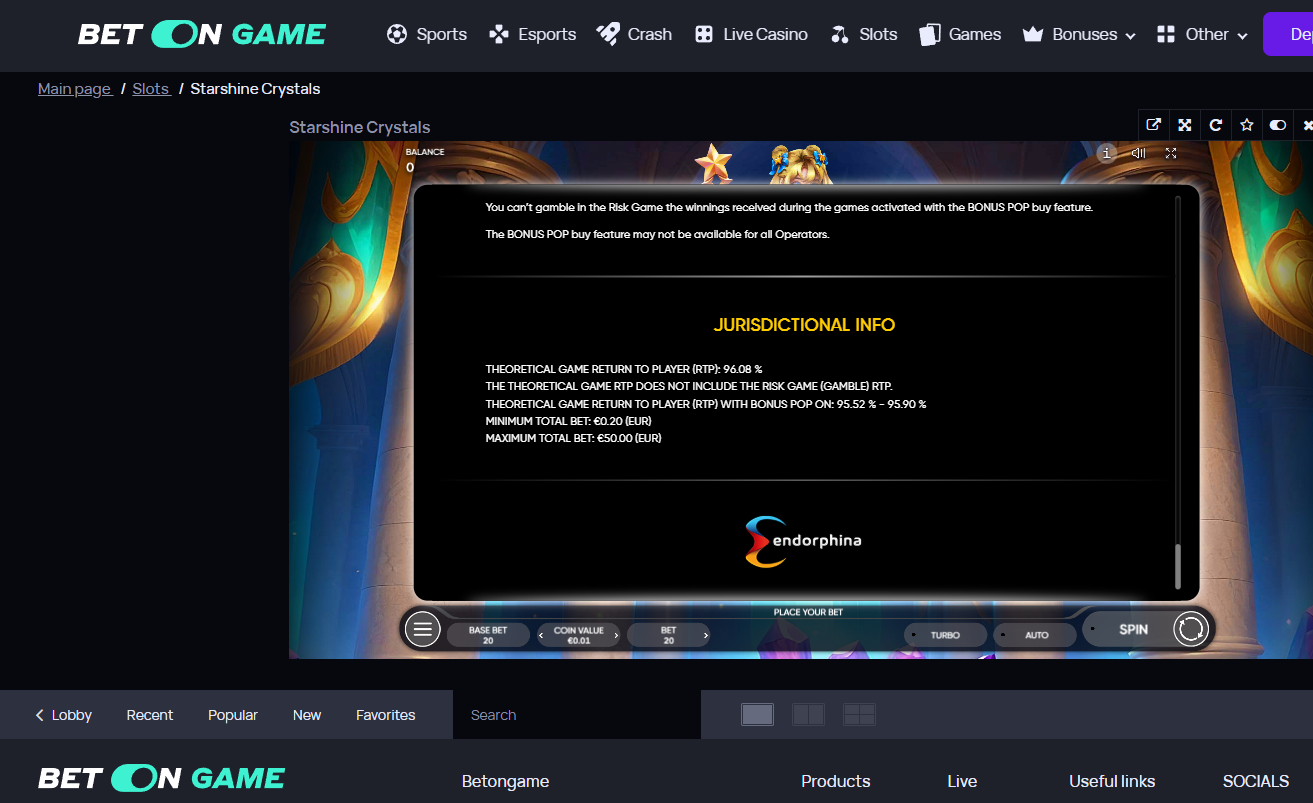Open the in-game hamburger menu
Viewport: 1313px width, 803px height.
[x=422, y=629]
